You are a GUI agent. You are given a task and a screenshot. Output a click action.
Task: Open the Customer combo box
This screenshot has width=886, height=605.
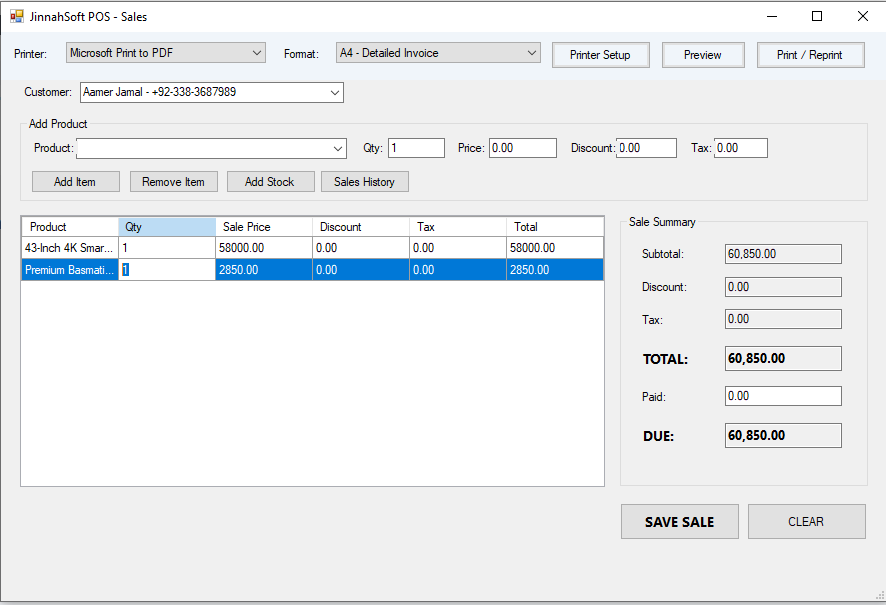click(212, 93)
